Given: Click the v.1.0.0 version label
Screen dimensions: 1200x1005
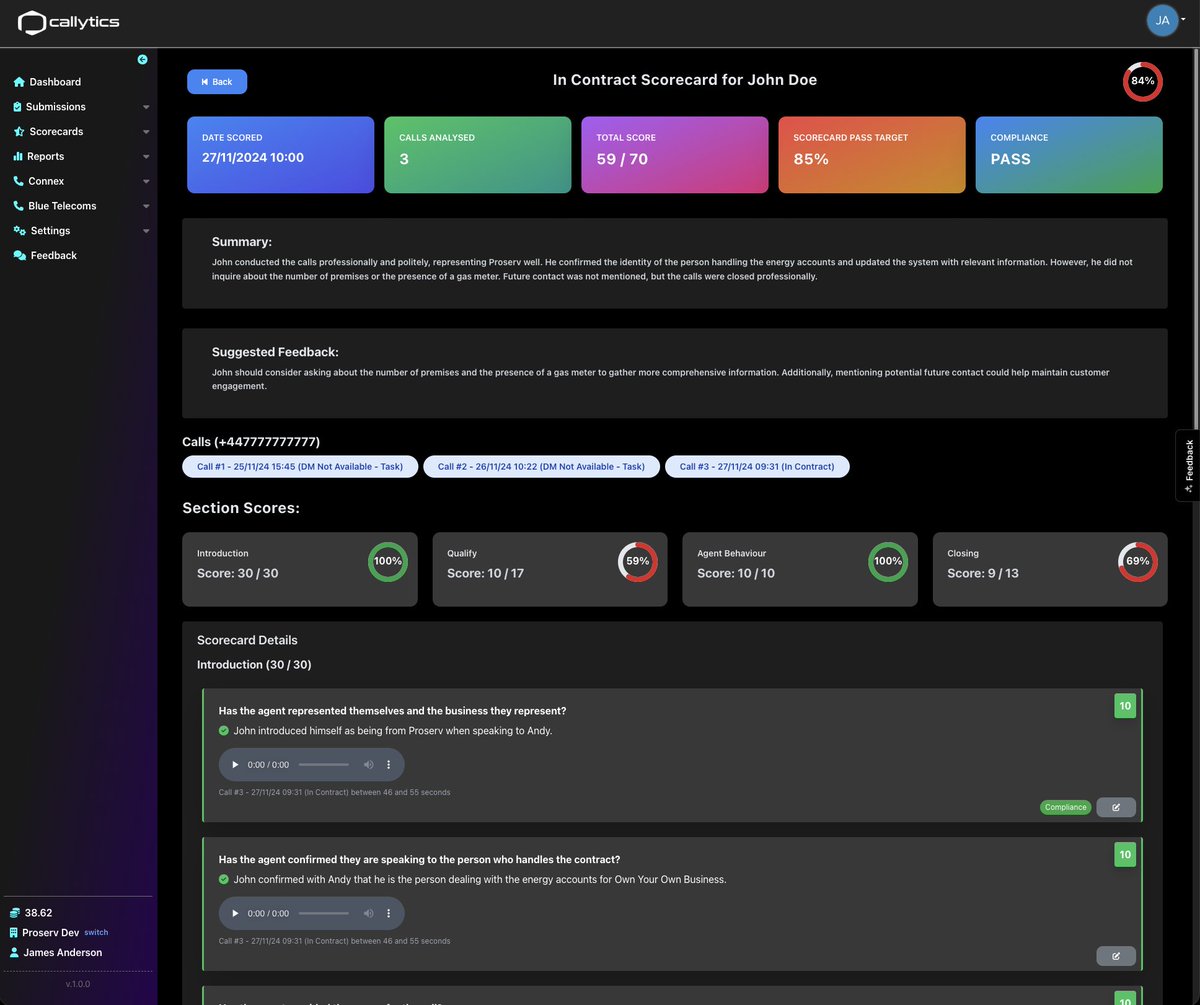Looking at the screenshot, I should click(x=78, y=984).
